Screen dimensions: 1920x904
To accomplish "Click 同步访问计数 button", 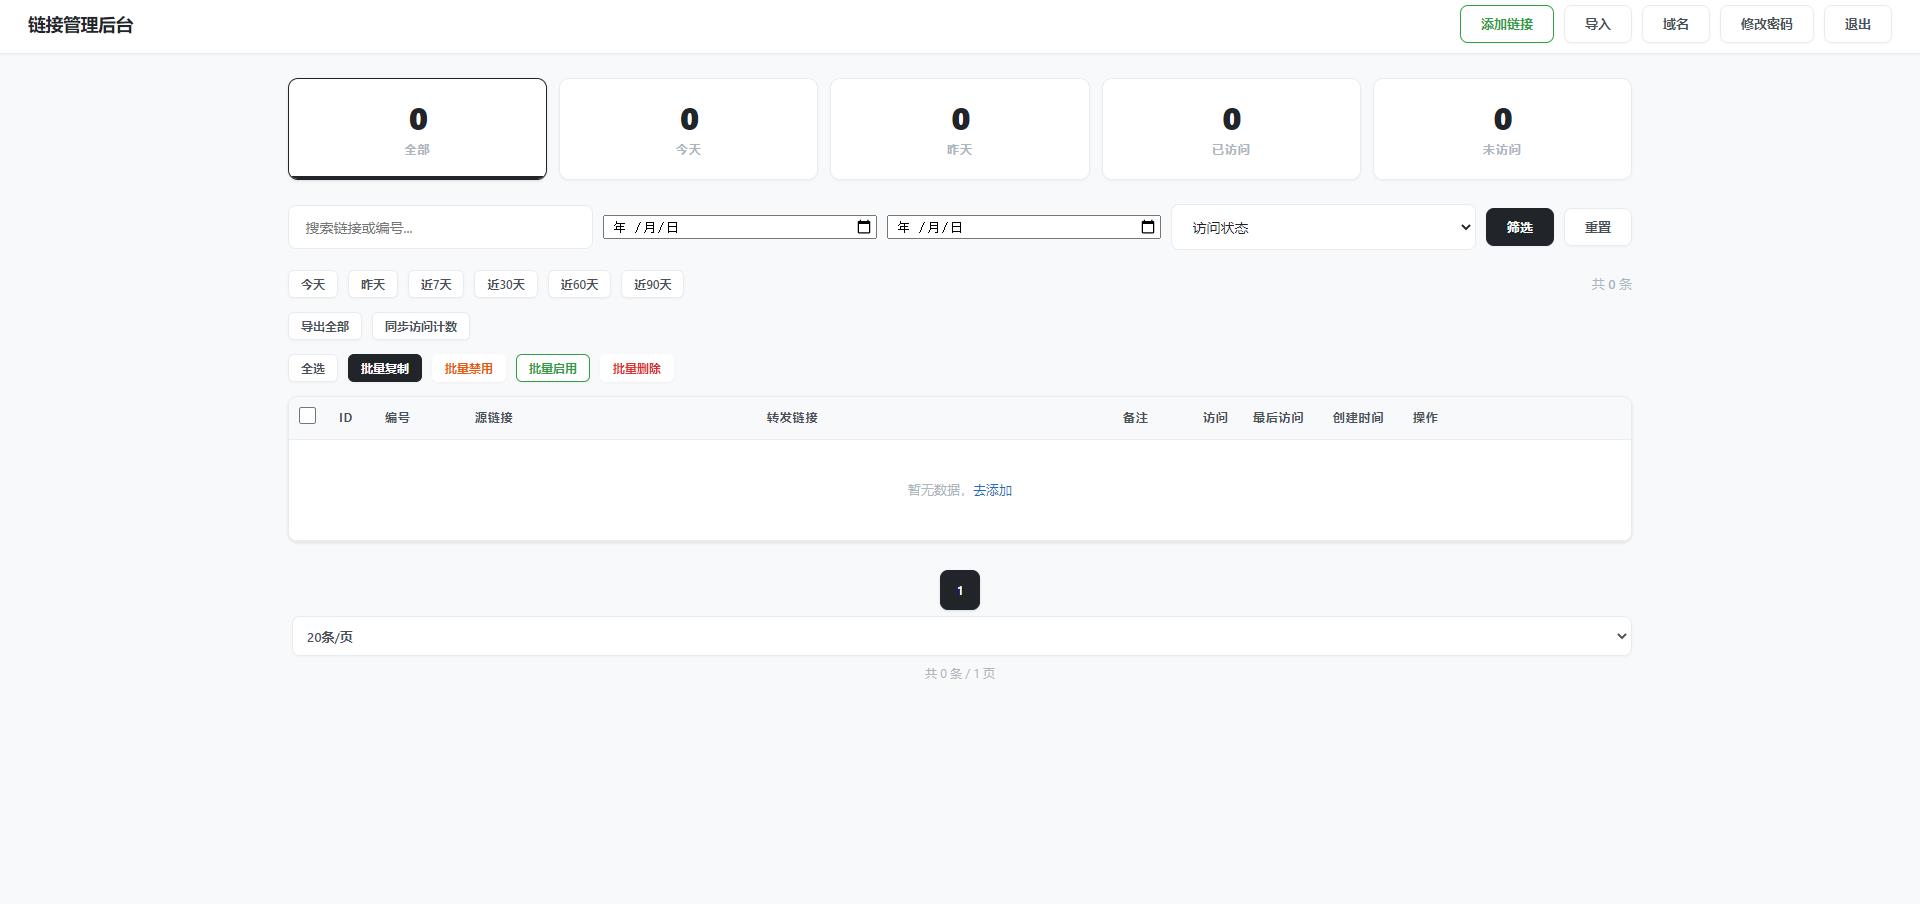I will point(421,326).
